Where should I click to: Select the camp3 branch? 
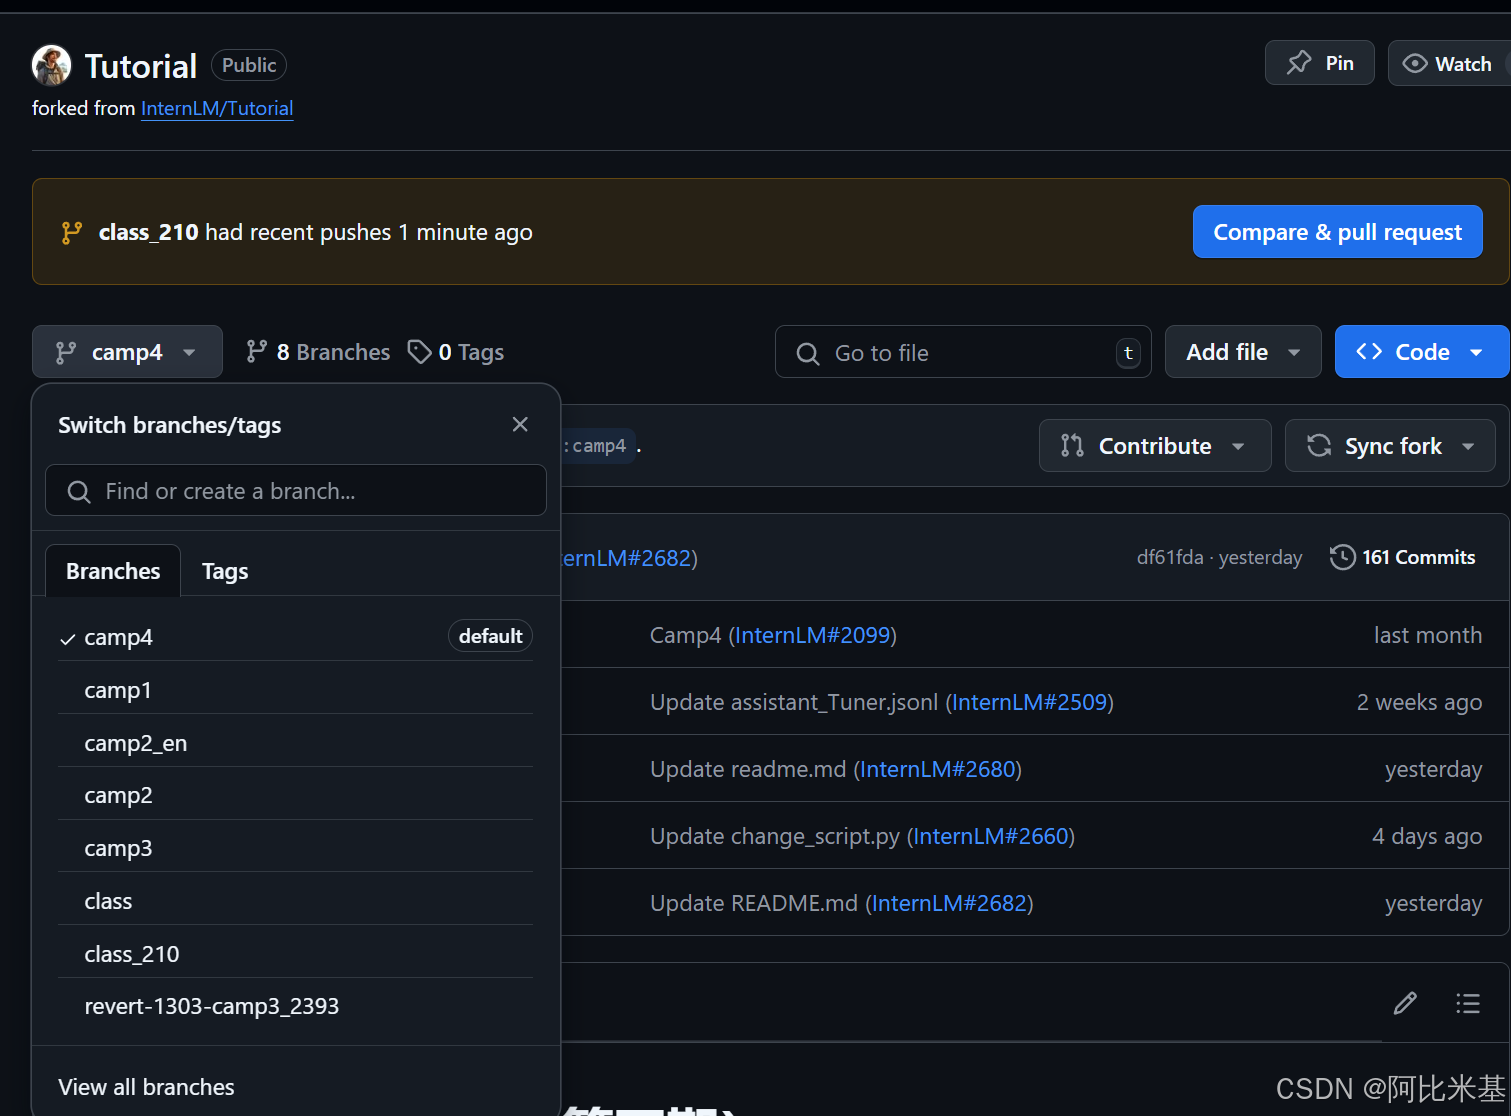(x=296, y=848)
